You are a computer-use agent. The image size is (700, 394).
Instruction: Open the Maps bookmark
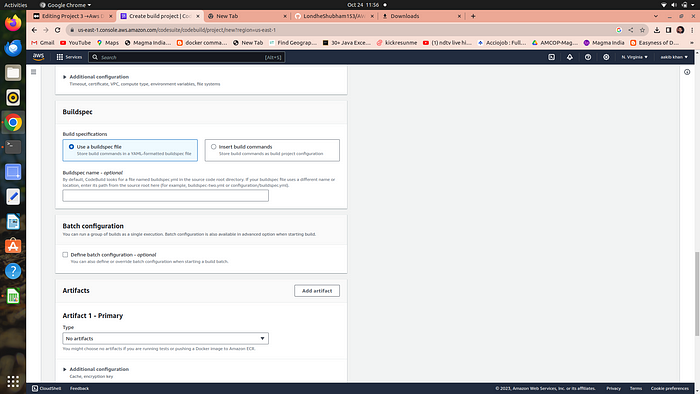point(108,43)
